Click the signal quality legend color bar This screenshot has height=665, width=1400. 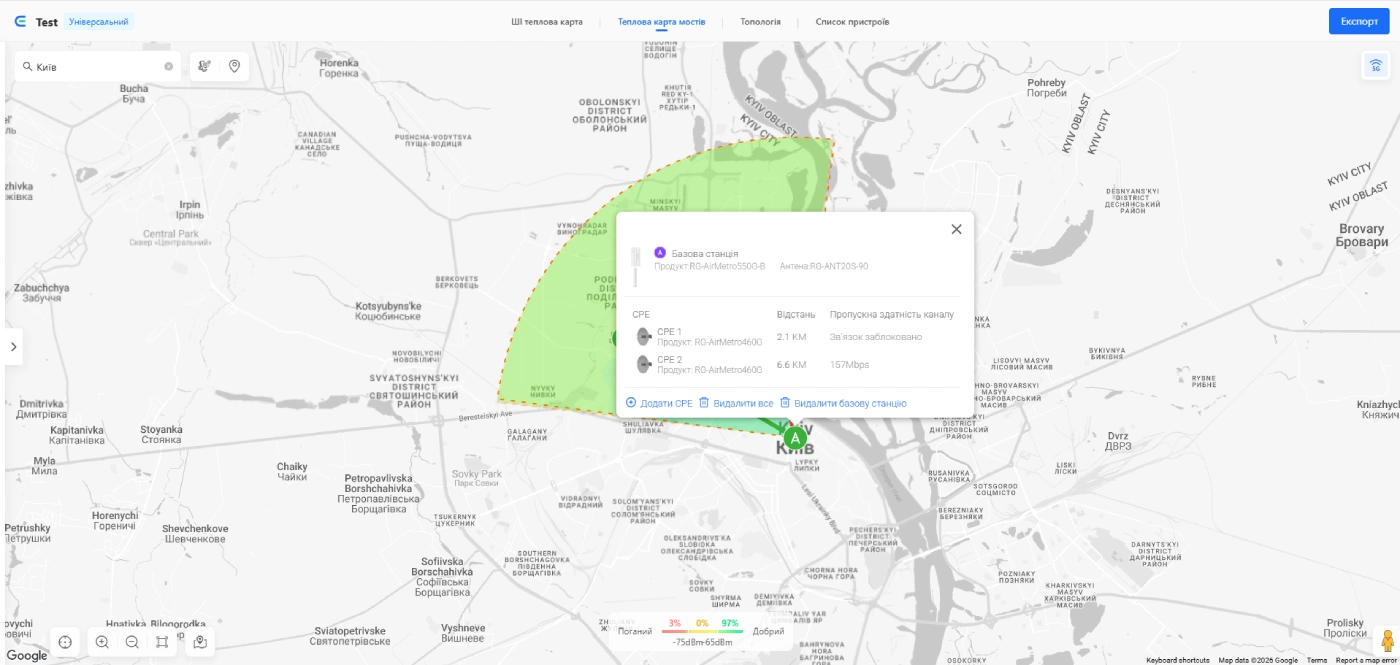[702, 632]
